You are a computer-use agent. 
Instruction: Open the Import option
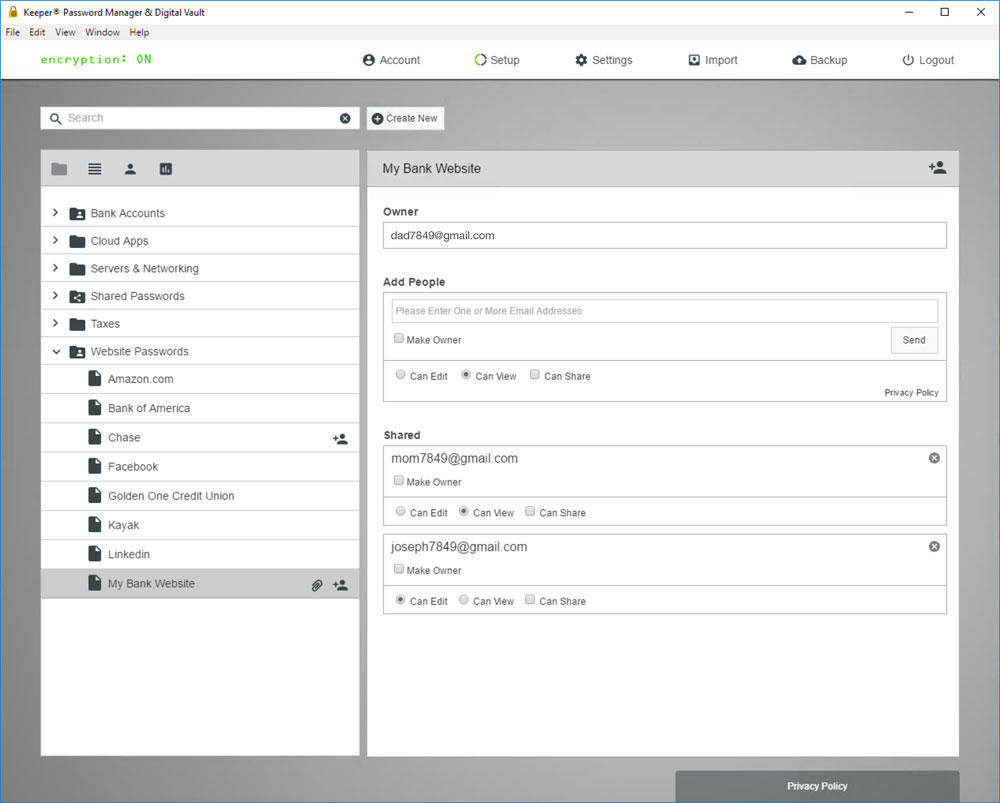coord(713,60)
